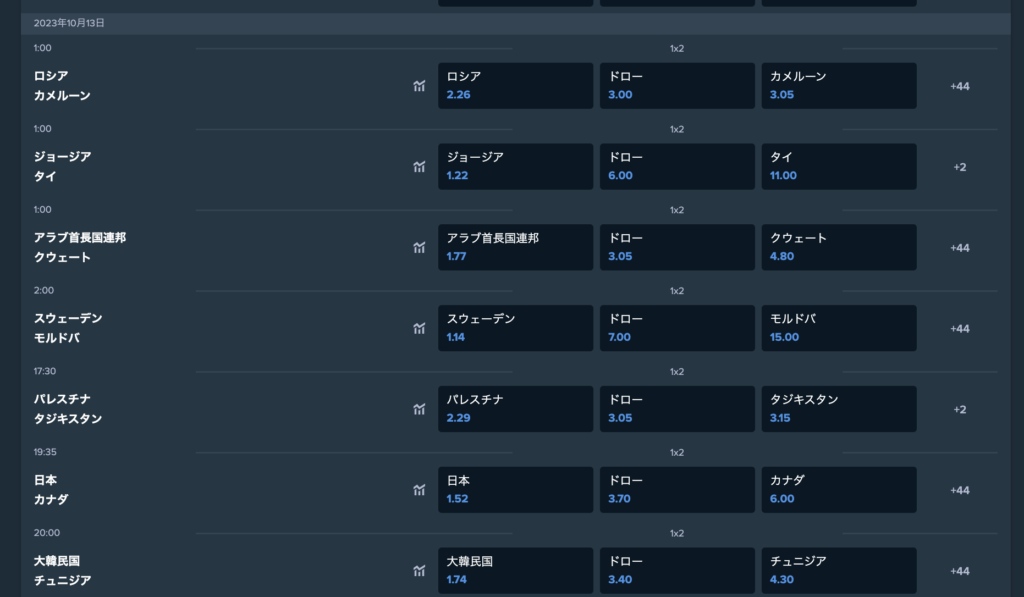This screenshot has height=597, width=1024.
Task: Bet on モルドバ at 15.00
Action: (839, 328)
